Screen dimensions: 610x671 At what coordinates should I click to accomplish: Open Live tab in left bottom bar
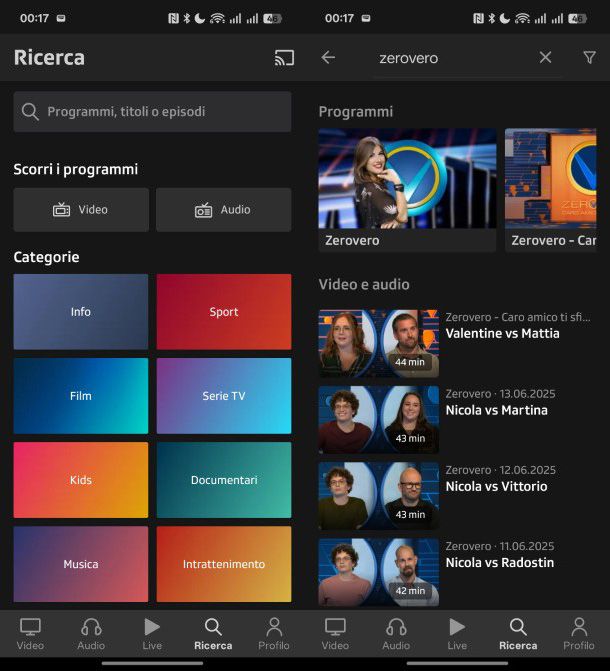(x=152, y=634)
